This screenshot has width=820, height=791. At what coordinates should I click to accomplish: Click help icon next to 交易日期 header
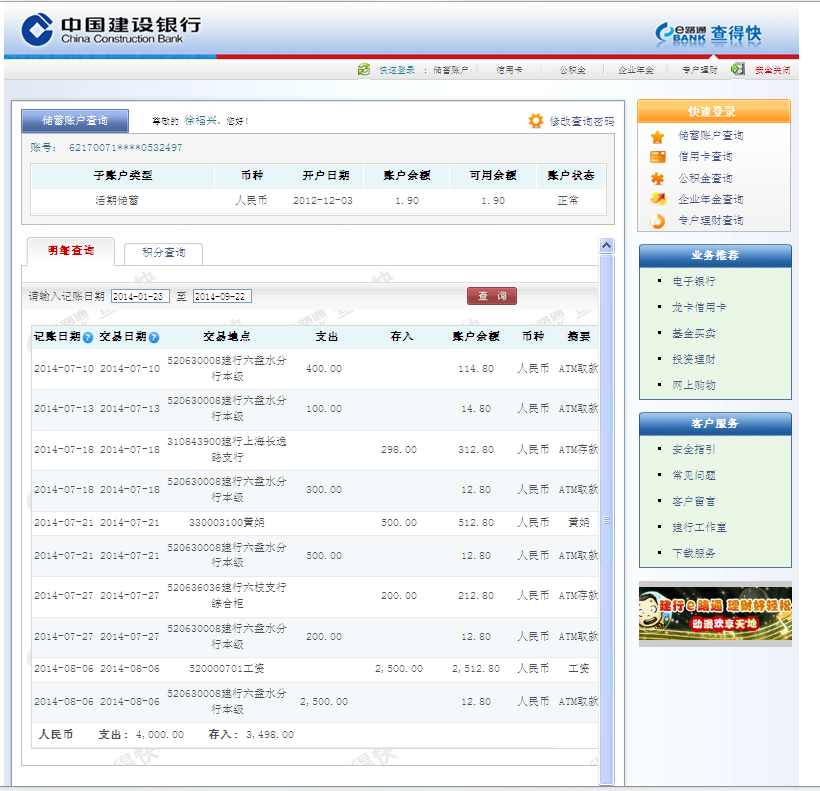click(154, 337)
